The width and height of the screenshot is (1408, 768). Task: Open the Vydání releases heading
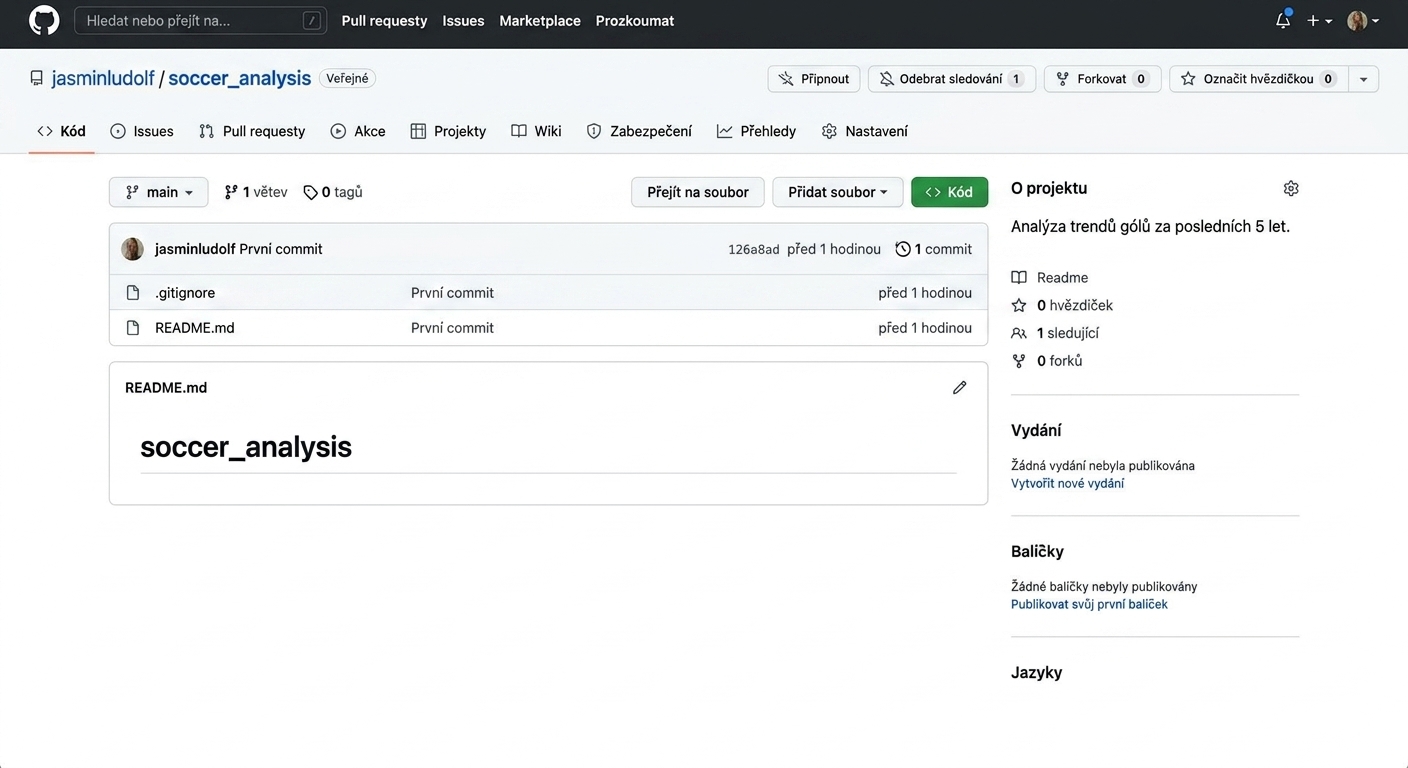(x=1036, y=430)
